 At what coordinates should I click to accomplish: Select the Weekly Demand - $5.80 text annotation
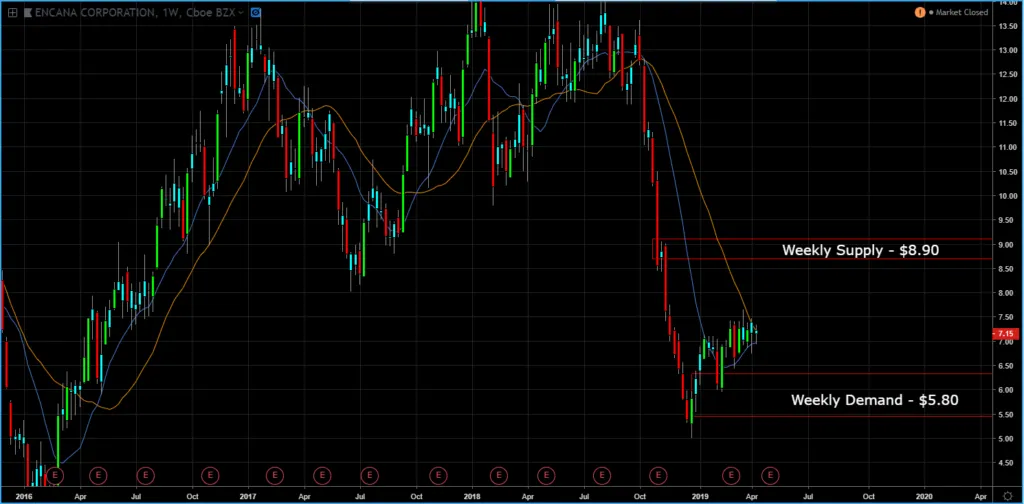[874, 400]
